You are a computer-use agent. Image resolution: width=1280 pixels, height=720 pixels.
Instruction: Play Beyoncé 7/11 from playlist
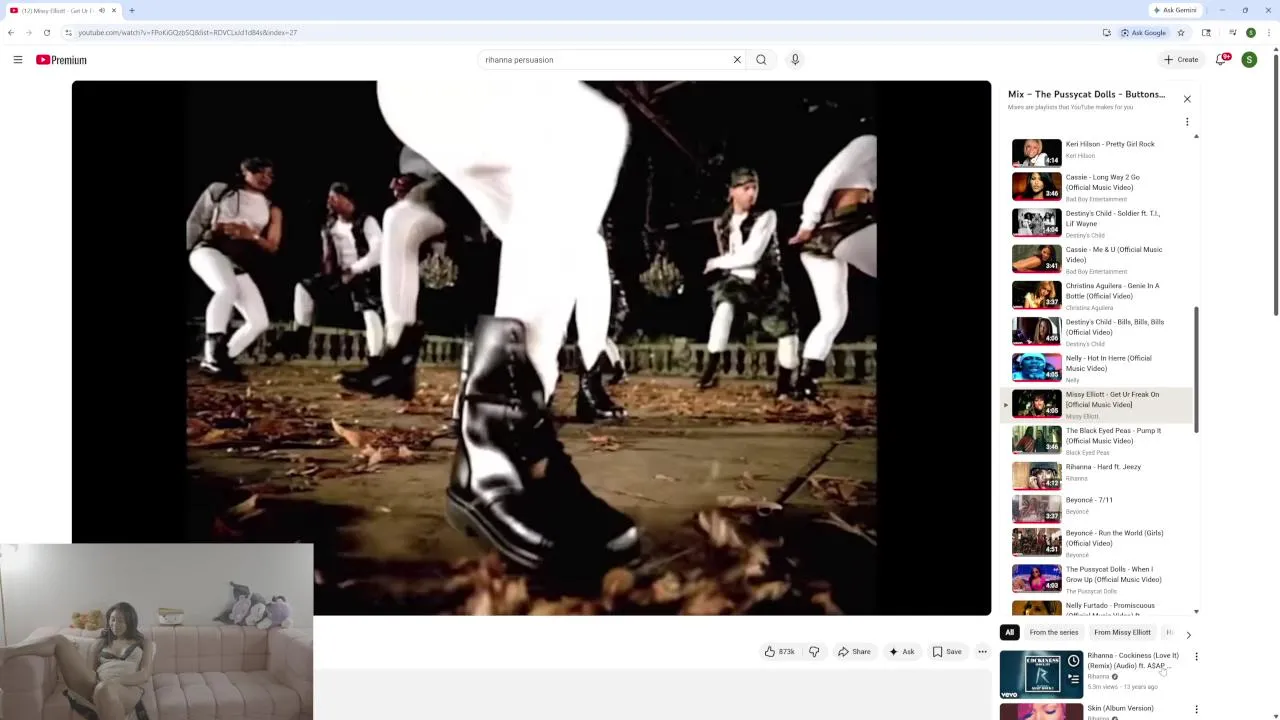pyautogui.click(x=1097, y=508)
